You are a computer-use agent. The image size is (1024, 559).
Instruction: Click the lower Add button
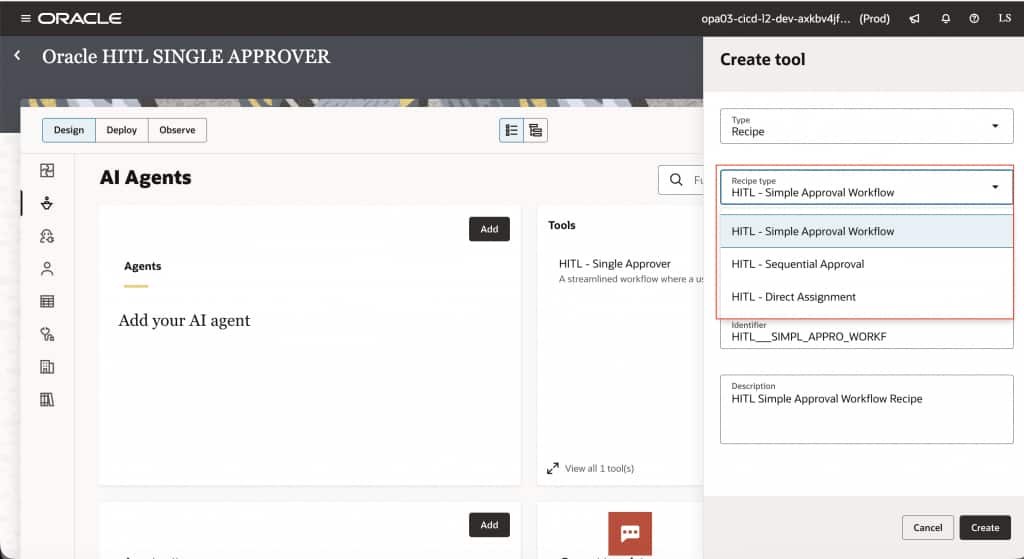pyautogui.click(x=489, y=525)
